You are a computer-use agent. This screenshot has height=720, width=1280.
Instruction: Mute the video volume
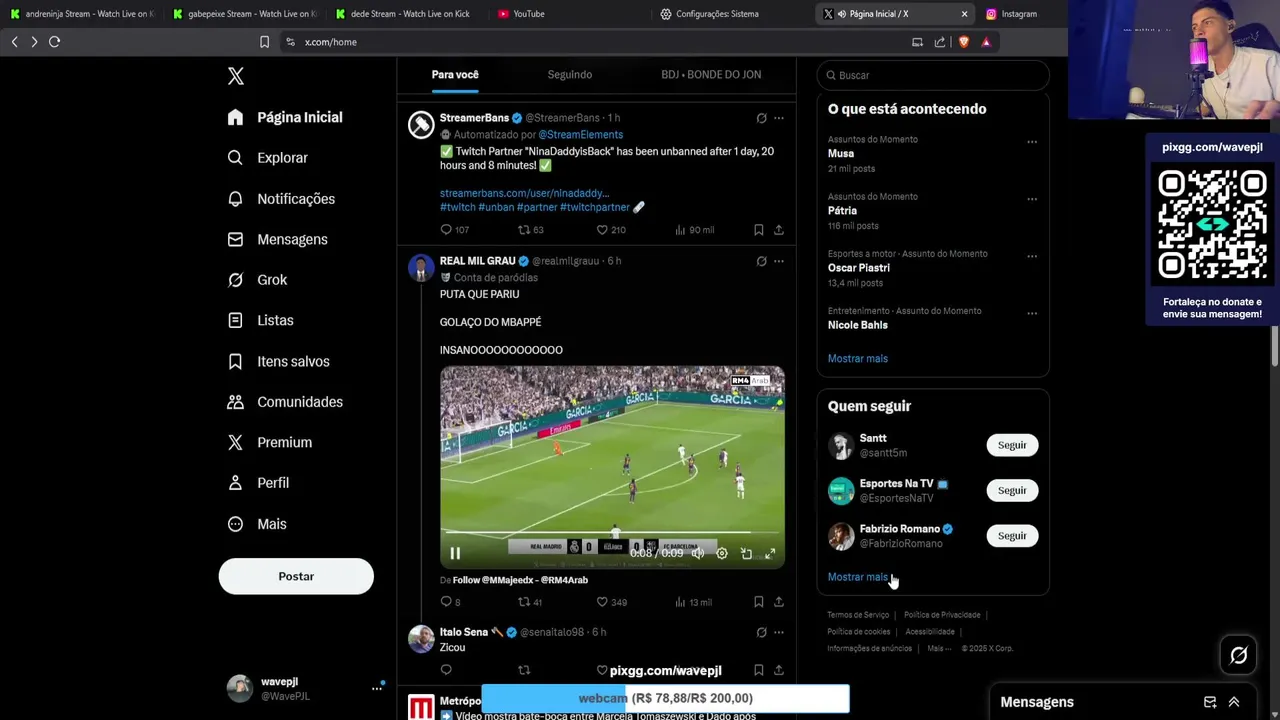(x=698, y=553)
